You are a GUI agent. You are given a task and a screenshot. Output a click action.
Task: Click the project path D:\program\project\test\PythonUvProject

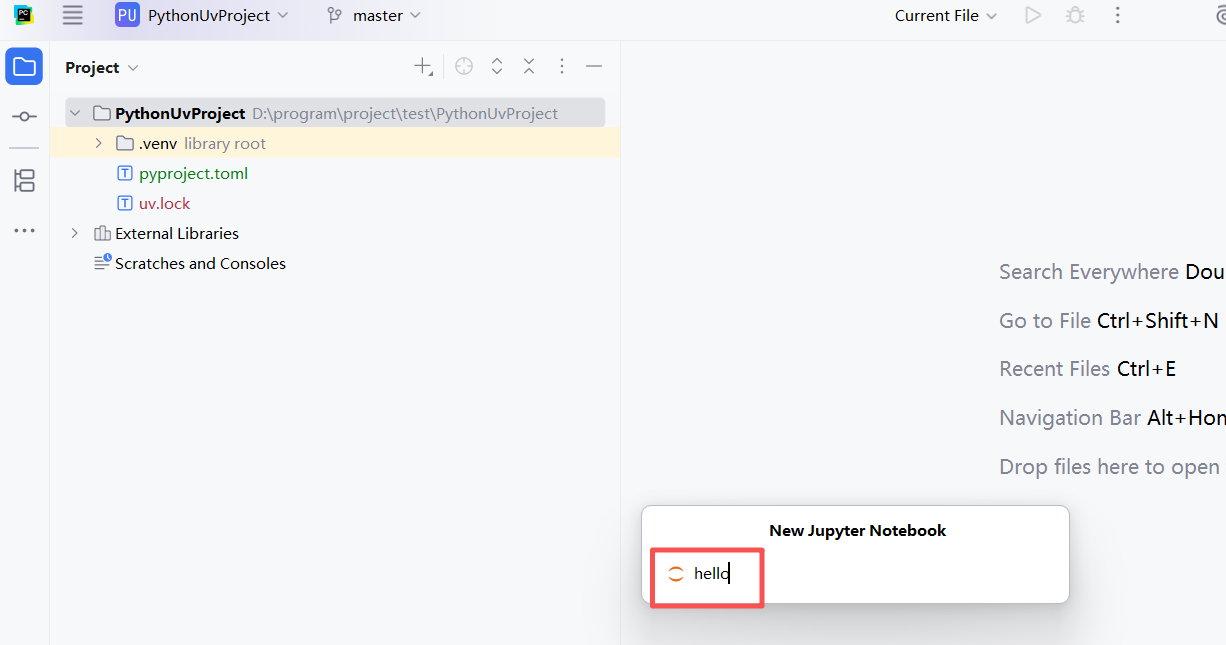pyautogui.click(x=405, y=113)
